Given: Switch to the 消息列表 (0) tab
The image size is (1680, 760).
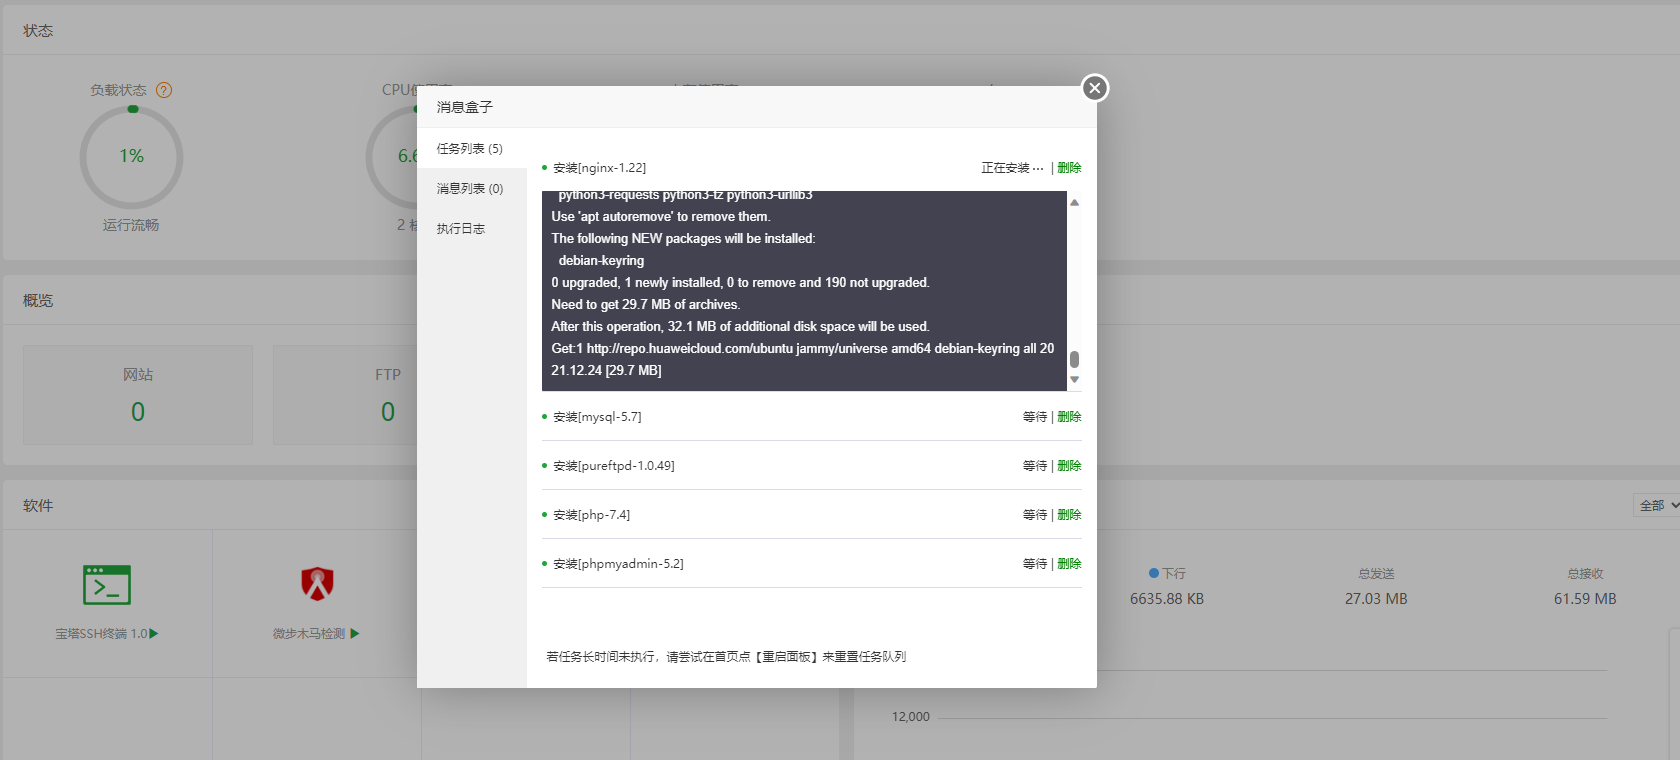Looking at the screenshot, I should point(470,188).
